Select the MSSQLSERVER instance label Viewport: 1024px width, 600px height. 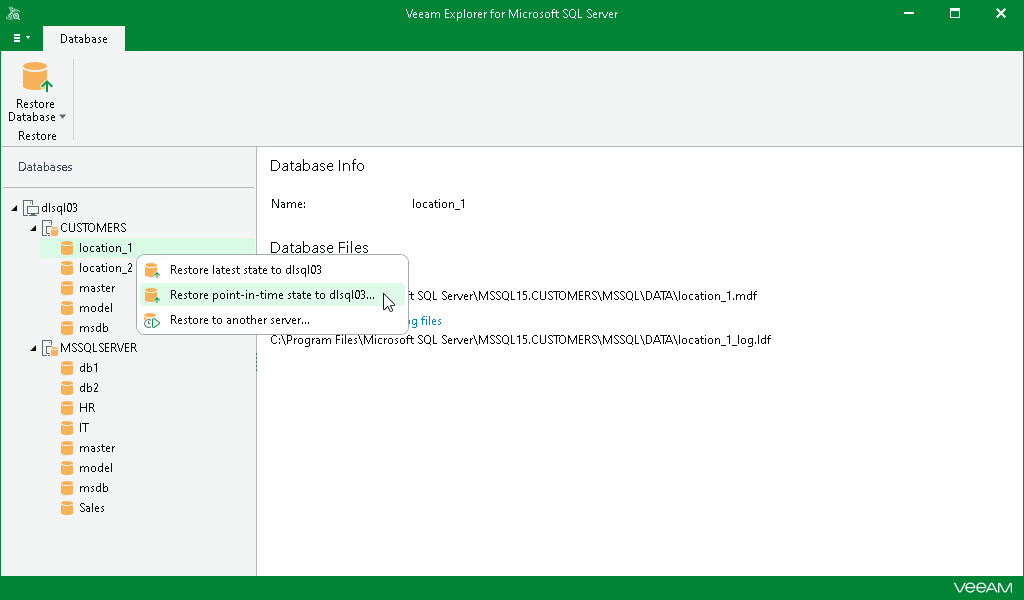point(98,348)
